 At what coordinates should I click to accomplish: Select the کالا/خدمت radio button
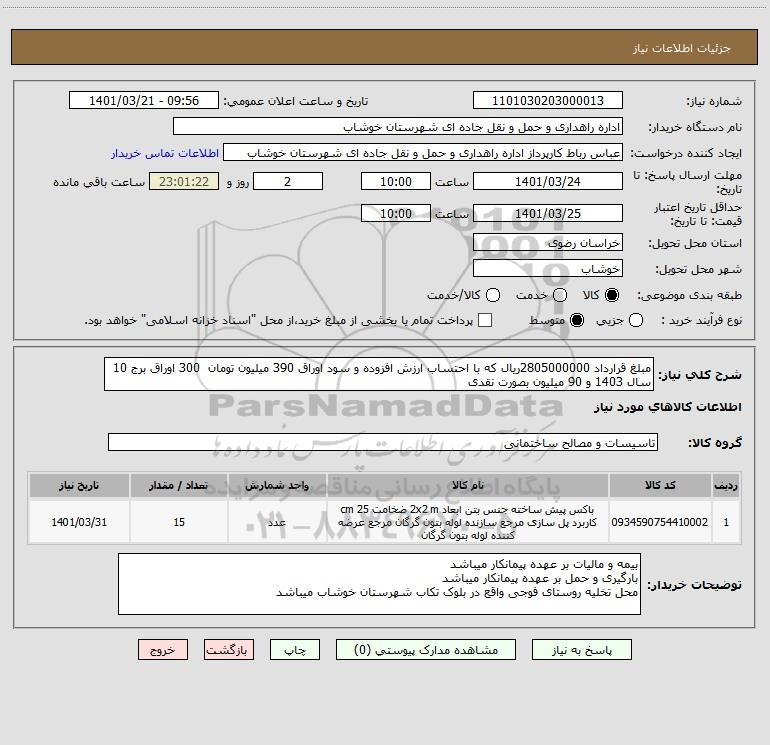tap(493, 295)
